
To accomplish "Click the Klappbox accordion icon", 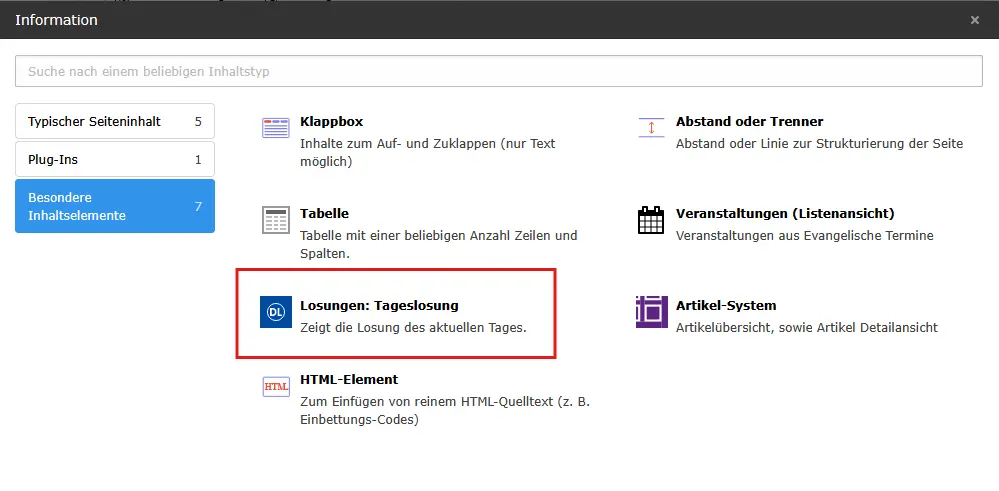I will pyautogui.click(x=275, y=128).
